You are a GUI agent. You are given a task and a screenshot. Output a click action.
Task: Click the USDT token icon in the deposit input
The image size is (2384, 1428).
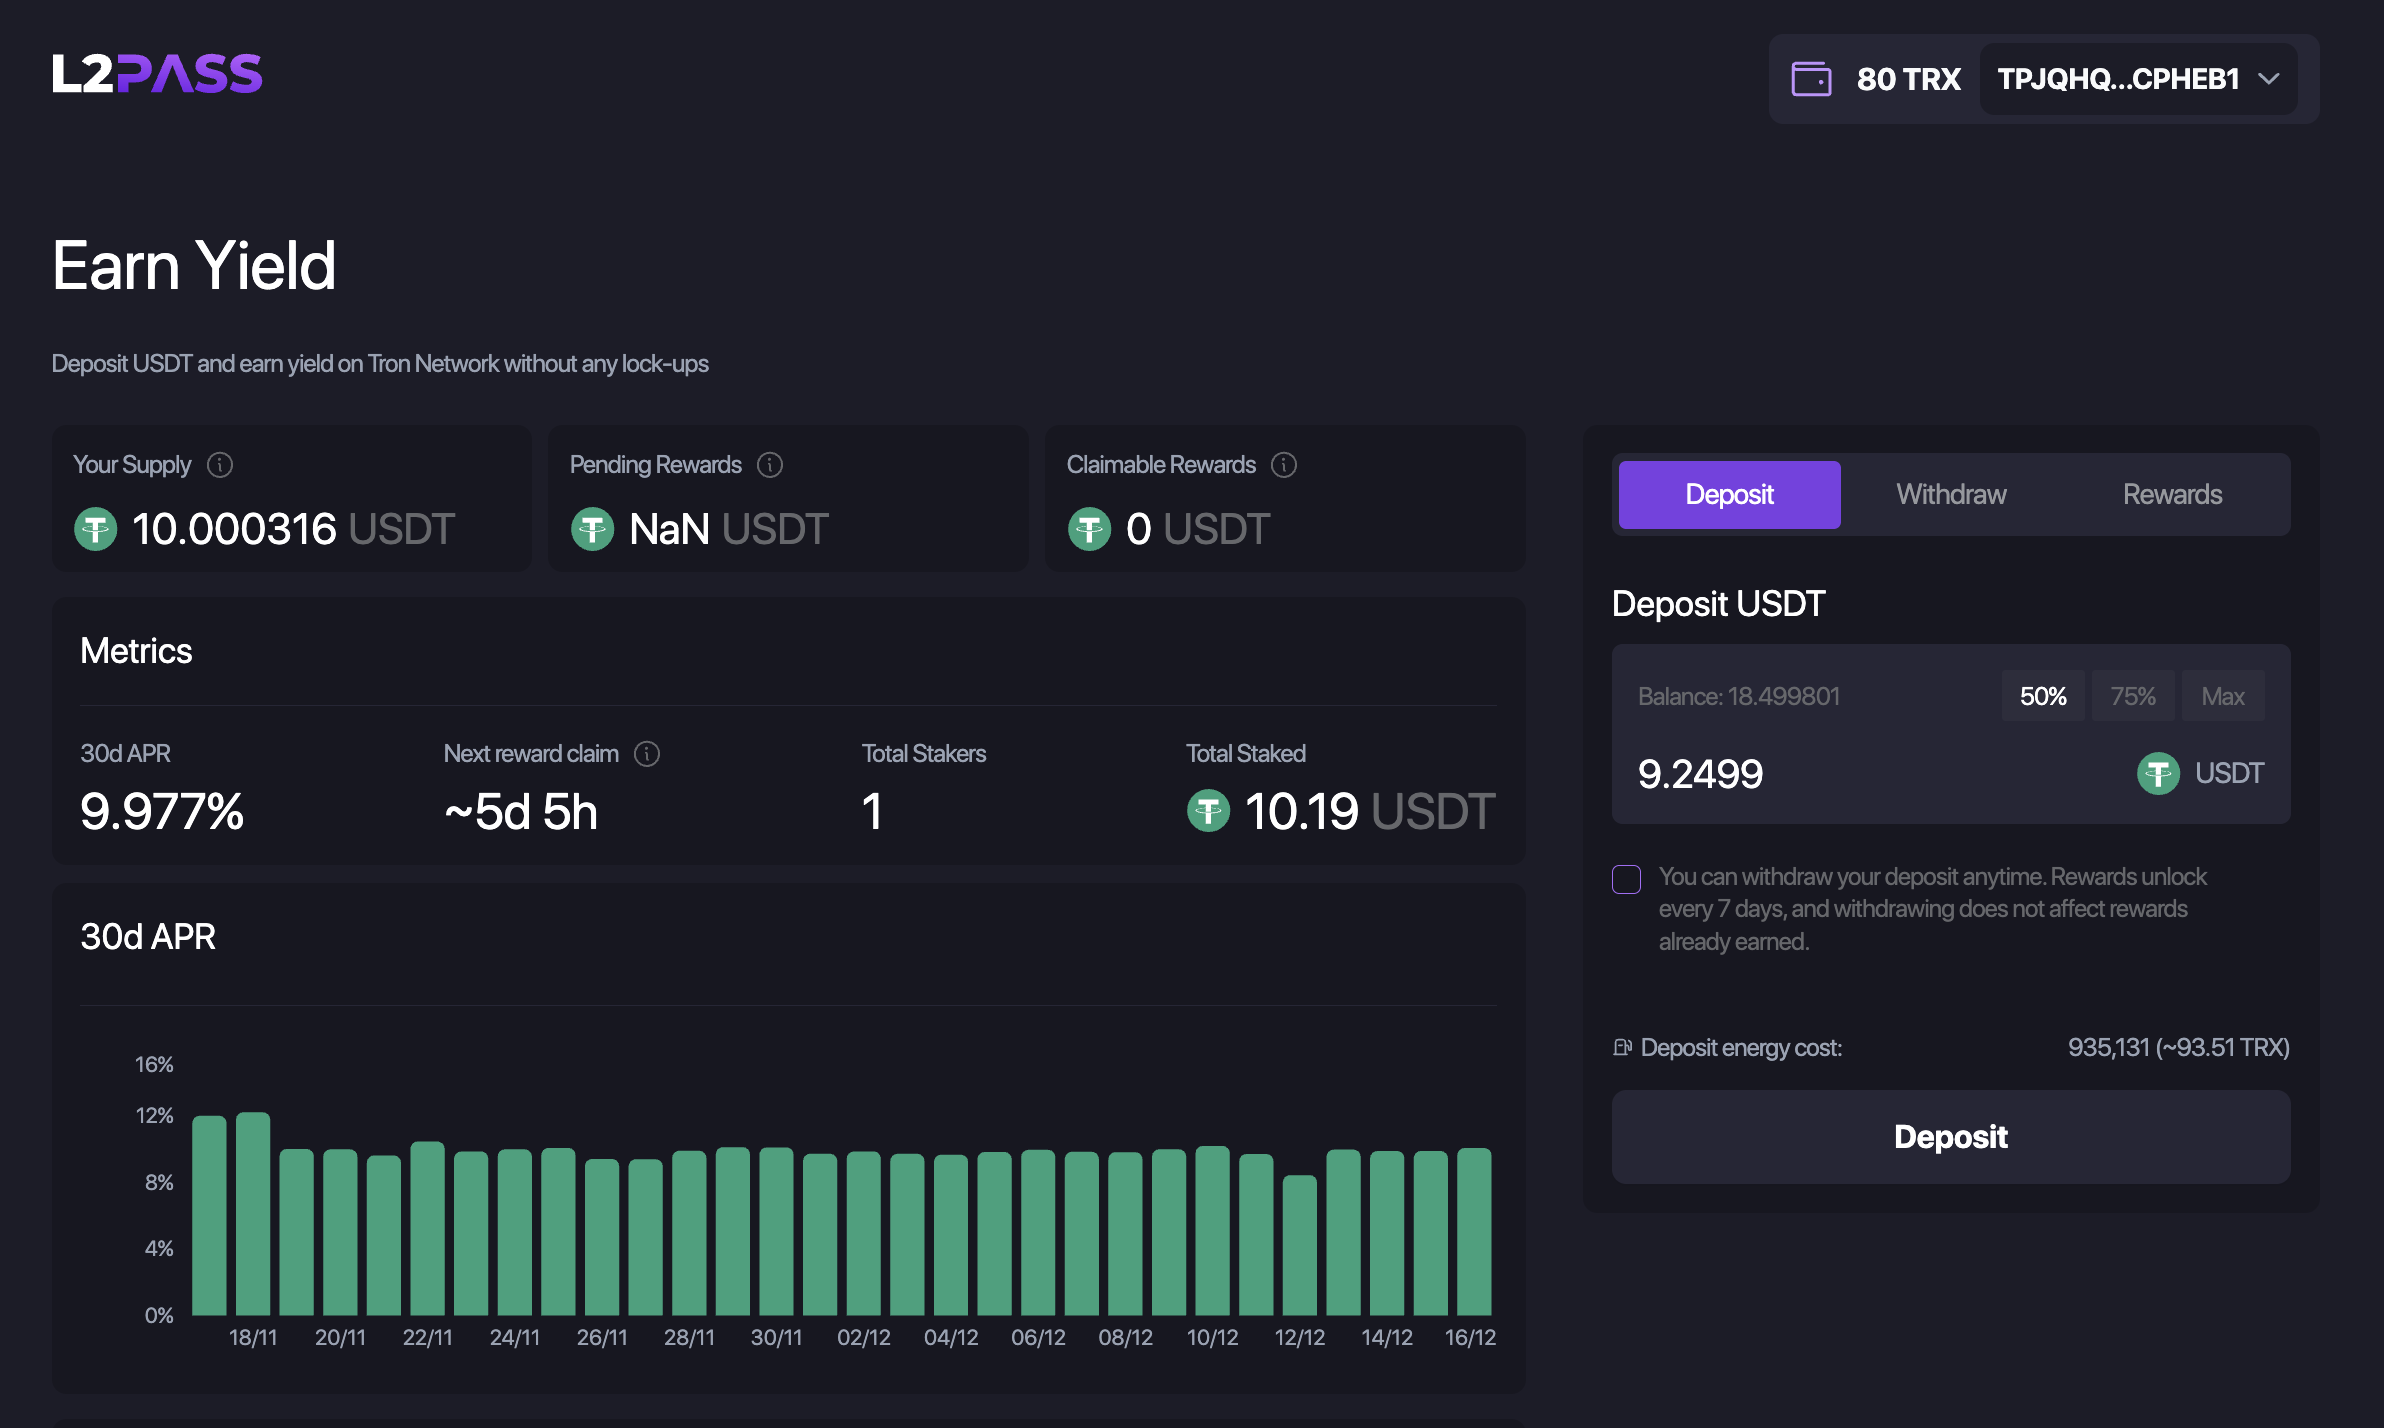pyautogui.click(x=2158, y=772)
